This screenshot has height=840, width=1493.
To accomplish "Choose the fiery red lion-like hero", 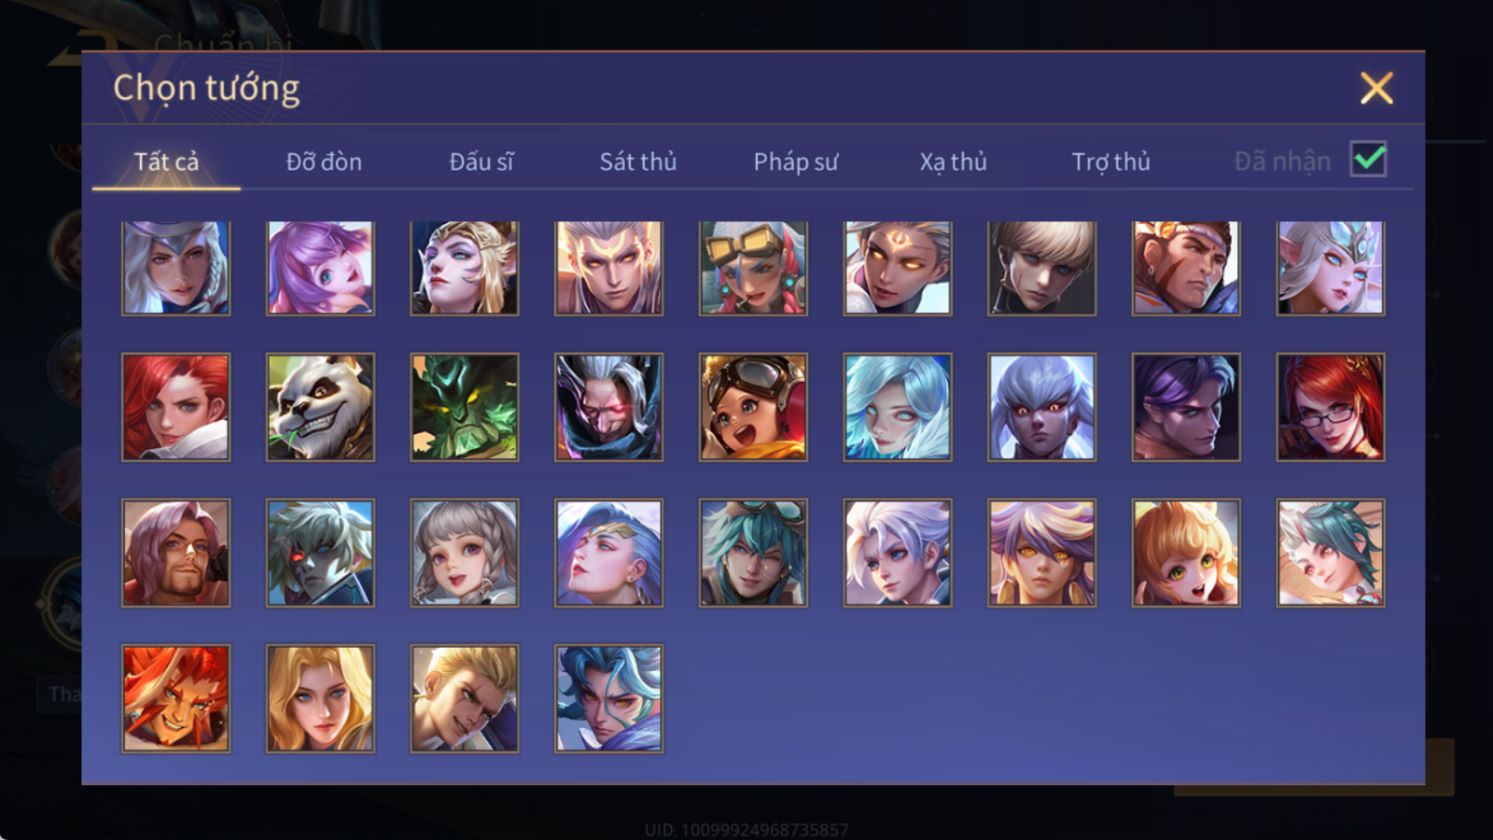I will coord(176,698).
